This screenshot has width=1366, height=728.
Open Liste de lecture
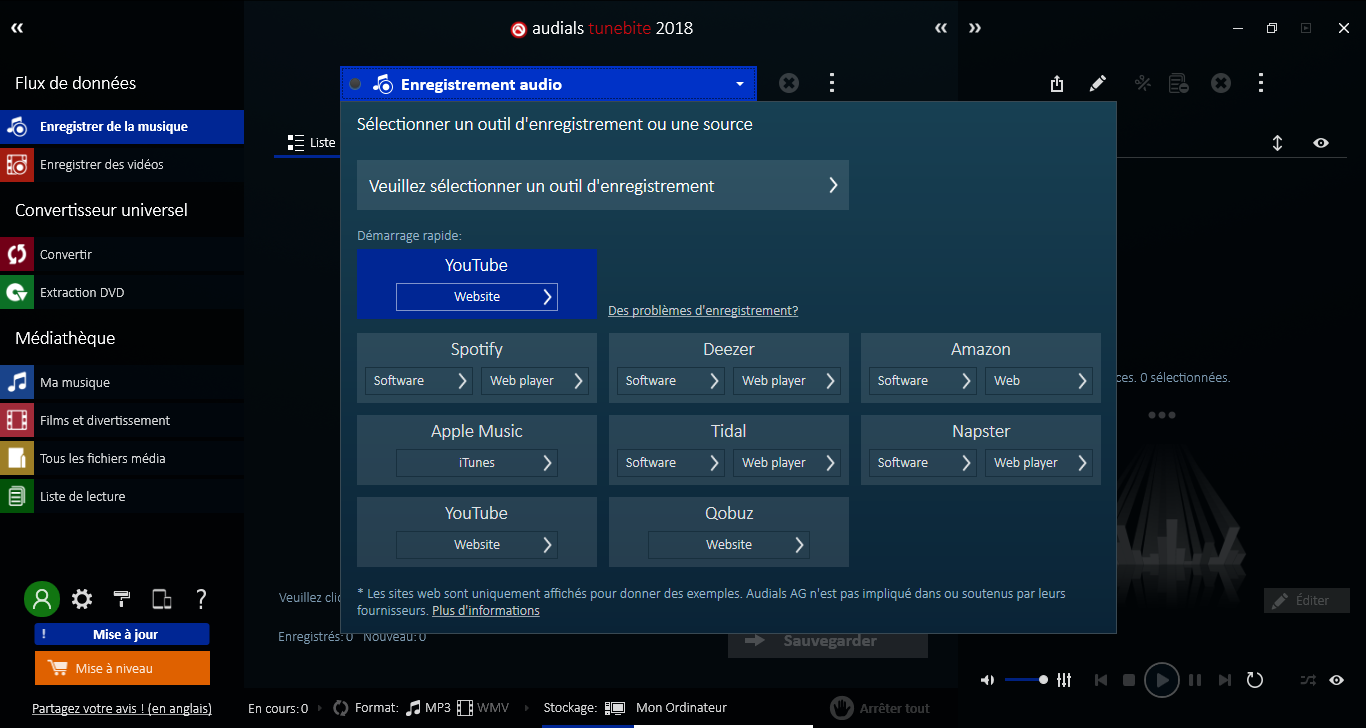click(122, 497)
